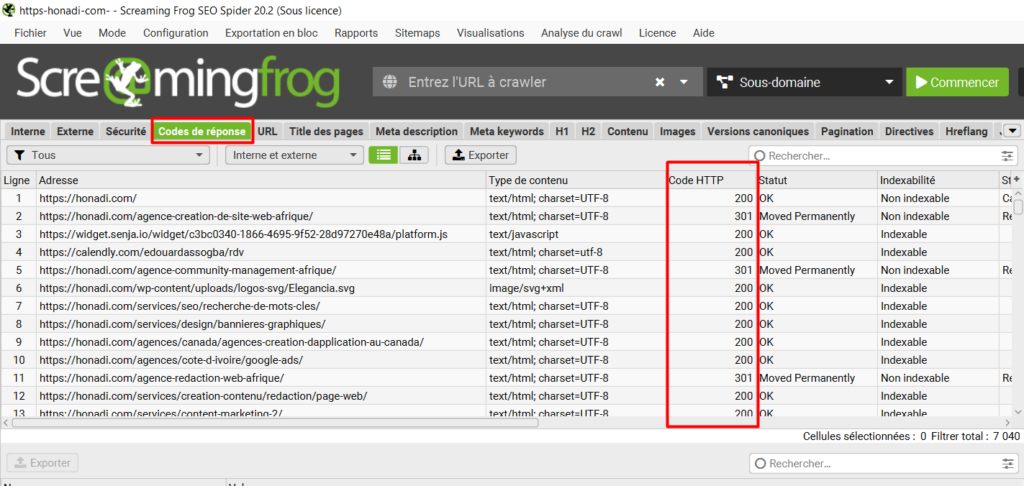Expand more tabs overflow arrow
Image resolution: width=1024 pixels, height=486 pixels.
(x=1012, y=131)
